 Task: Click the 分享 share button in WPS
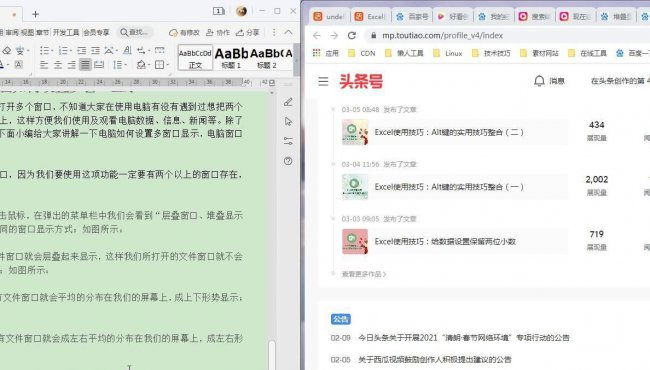tap(247, 32)
